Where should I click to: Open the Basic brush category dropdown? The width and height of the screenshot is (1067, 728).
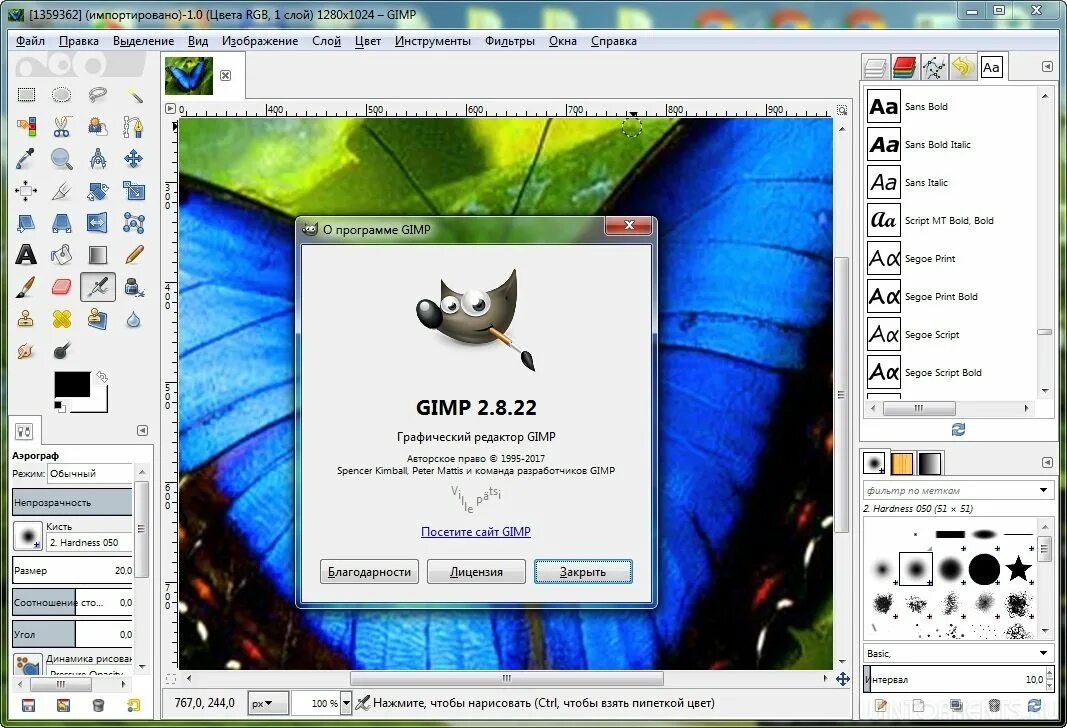[x=955, y=653]
